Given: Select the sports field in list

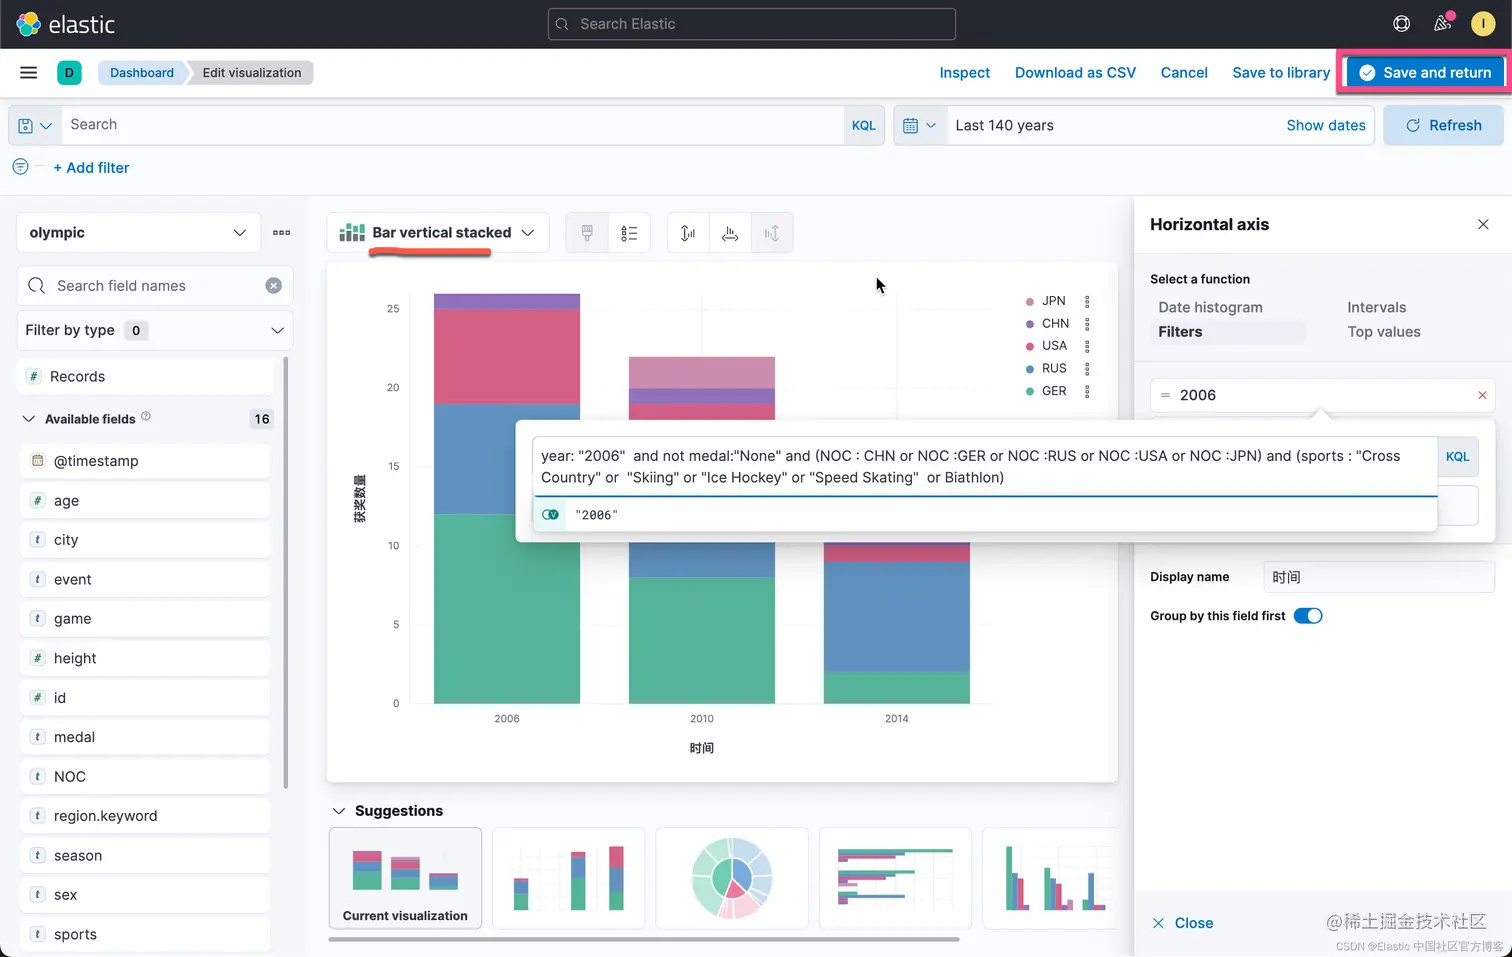Looking at the screenshot, I should pos(145,934).
